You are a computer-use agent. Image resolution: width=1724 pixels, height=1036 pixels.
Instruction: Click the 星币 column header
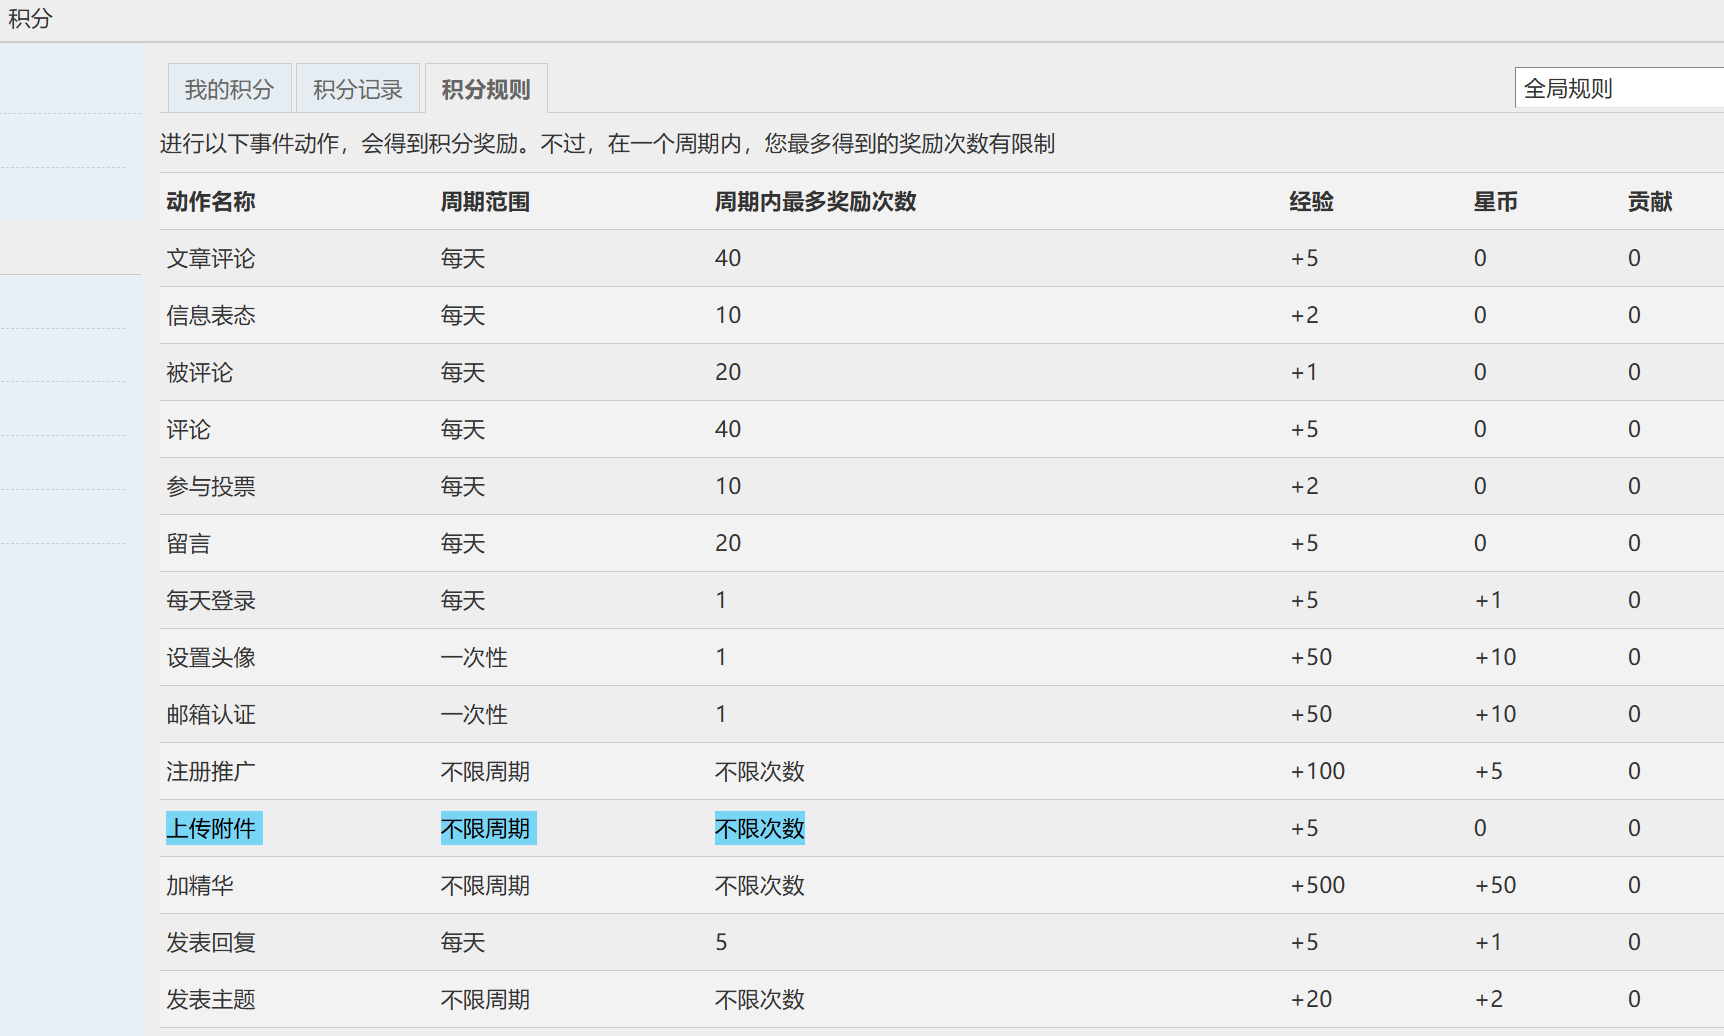pos(1495,201)
